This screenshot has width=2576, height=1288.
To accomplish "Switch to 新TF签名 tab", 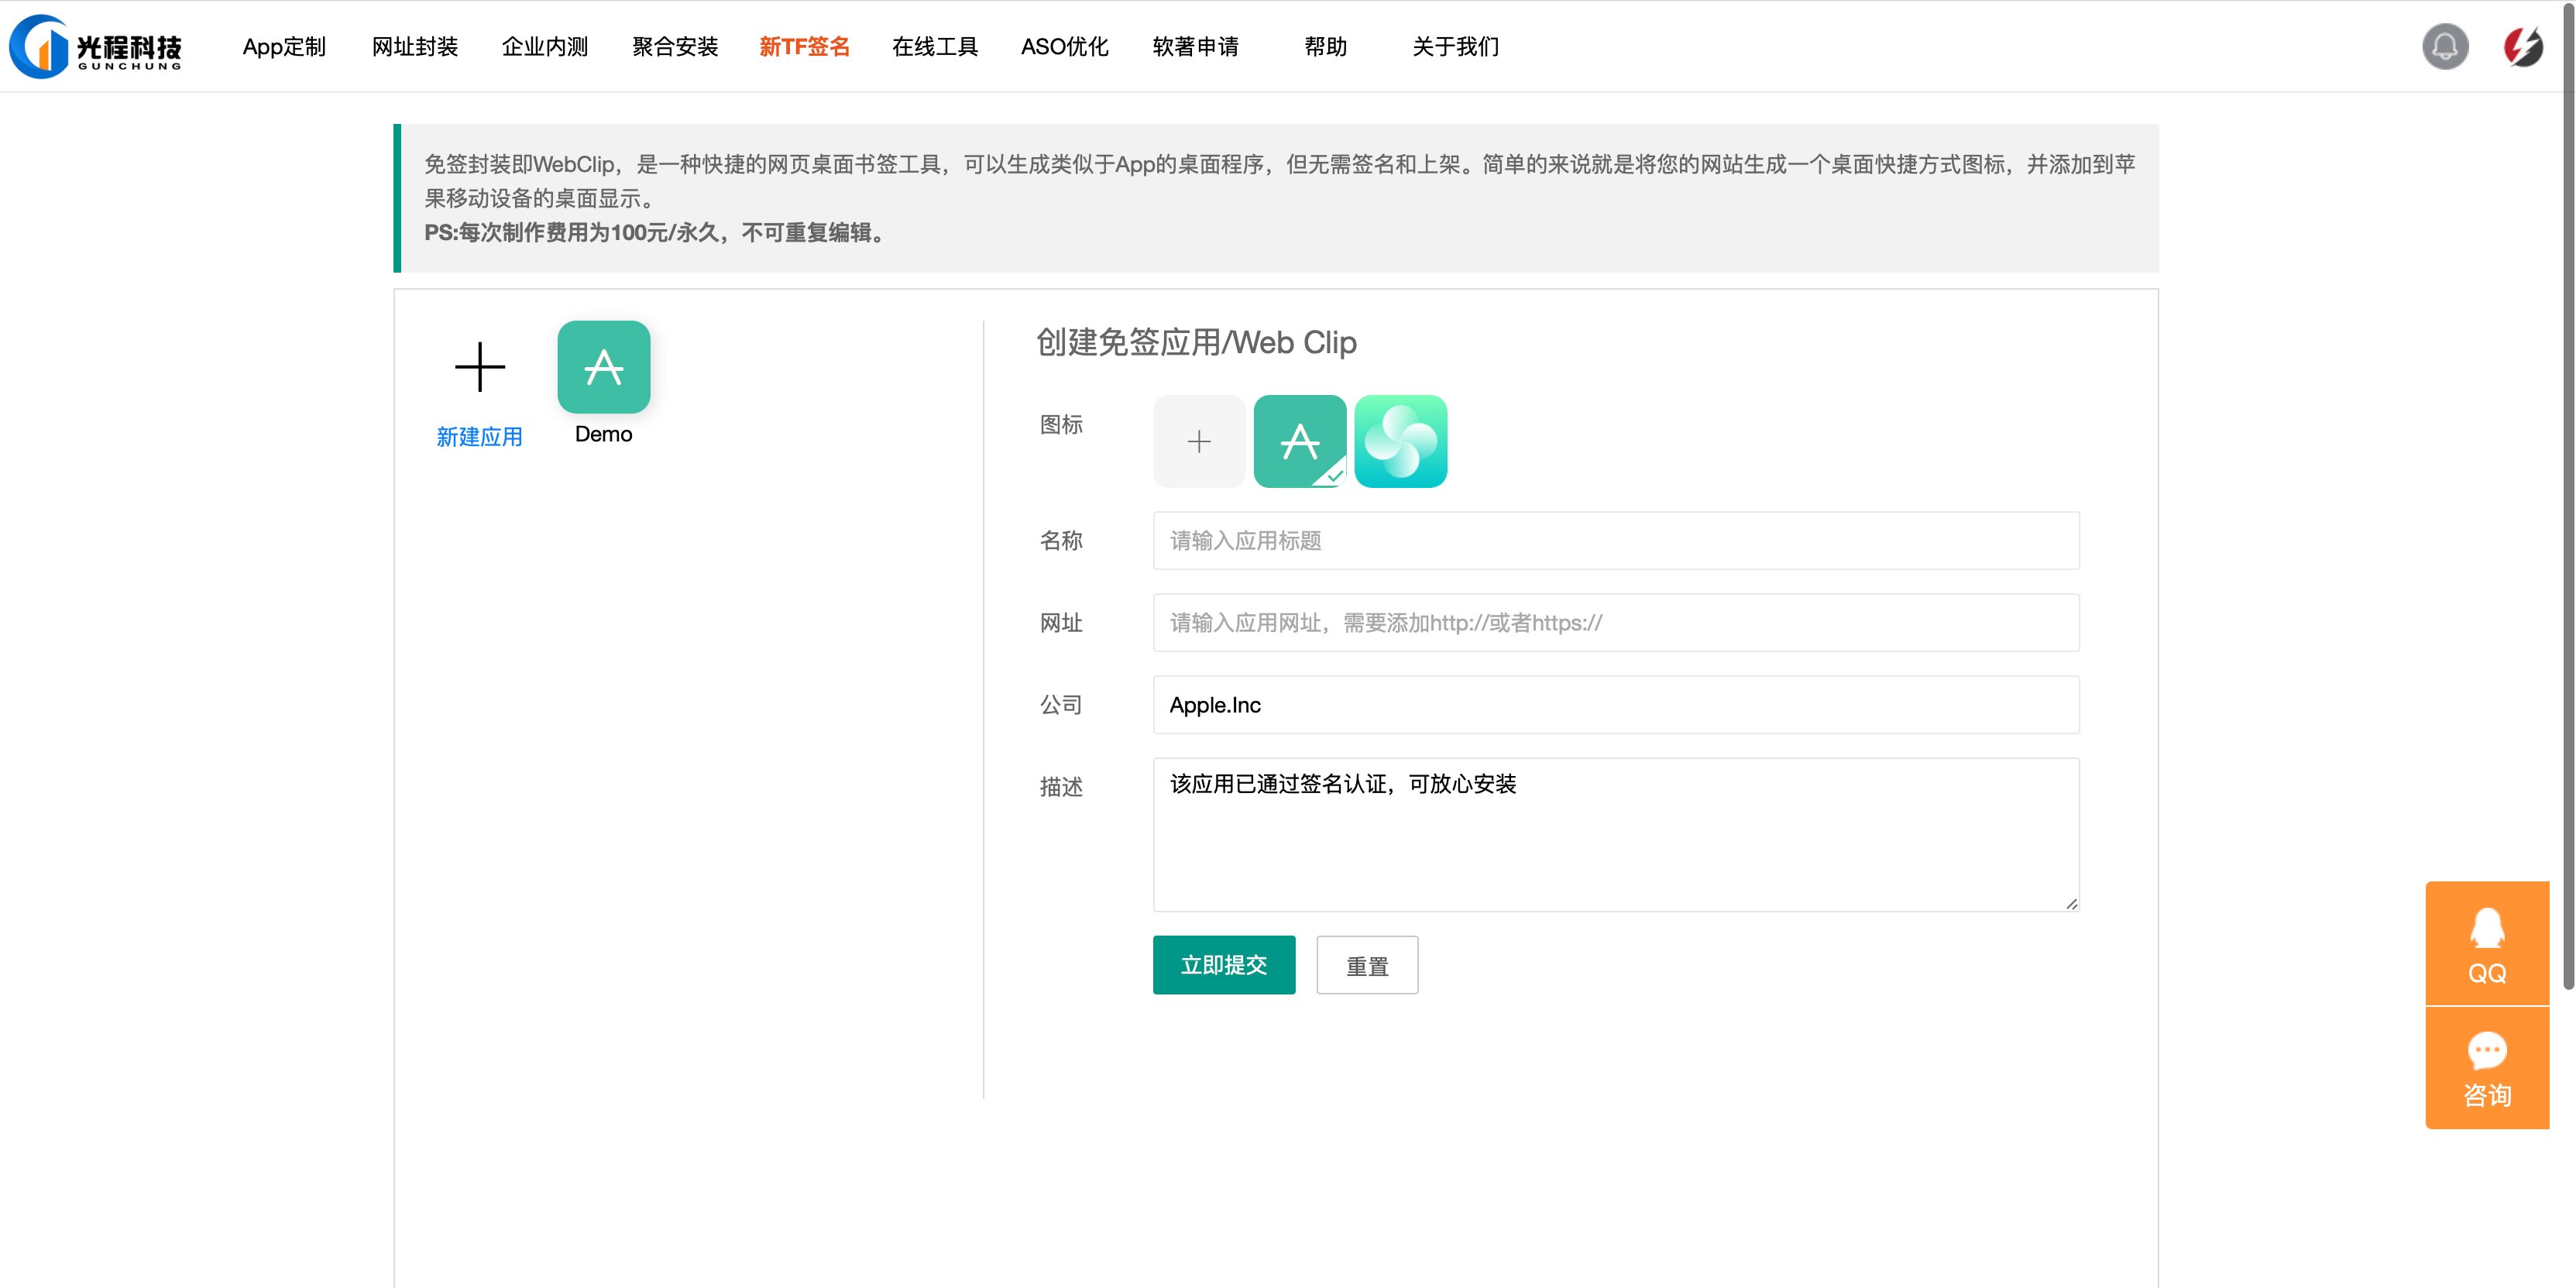I will (804, 46).
